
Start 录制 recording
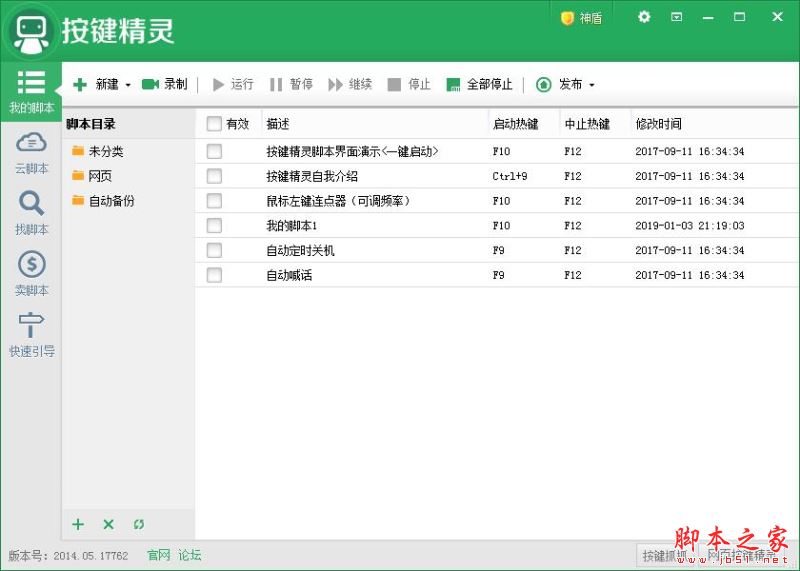point(164,84)
